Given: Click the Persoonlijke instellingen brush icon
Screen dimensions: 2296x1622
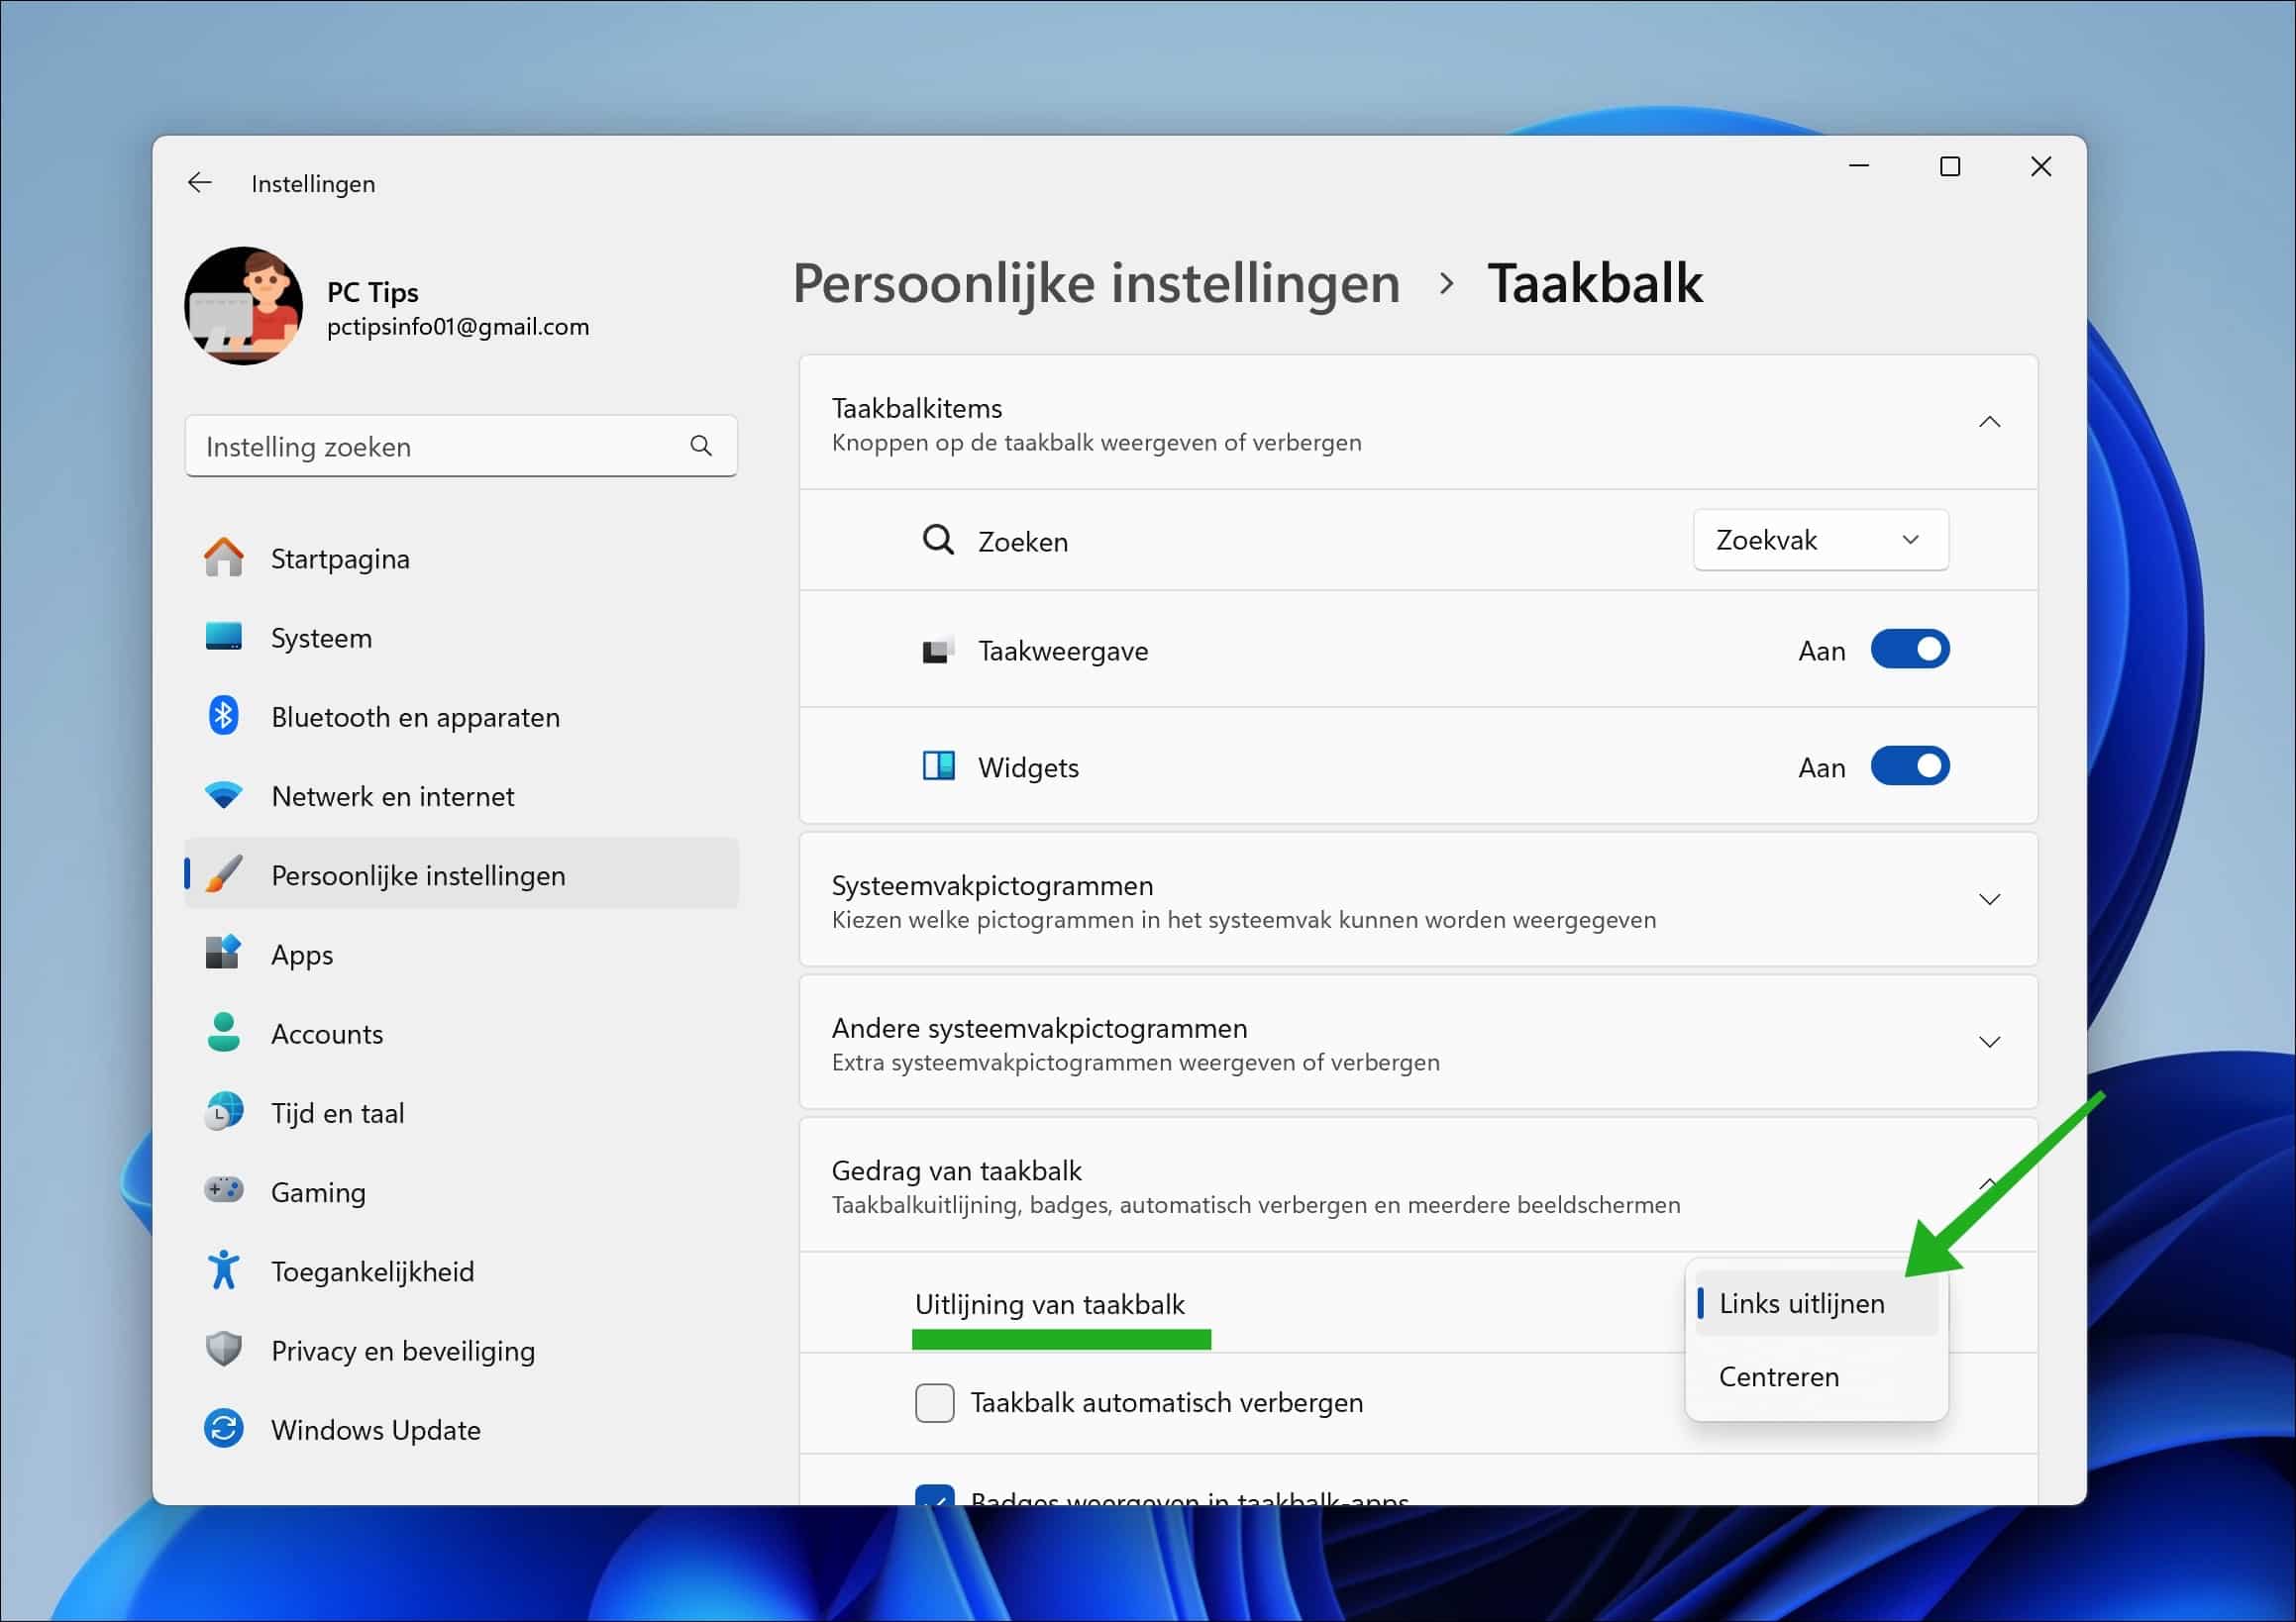Looking at the screenshot, I should 224,874.
